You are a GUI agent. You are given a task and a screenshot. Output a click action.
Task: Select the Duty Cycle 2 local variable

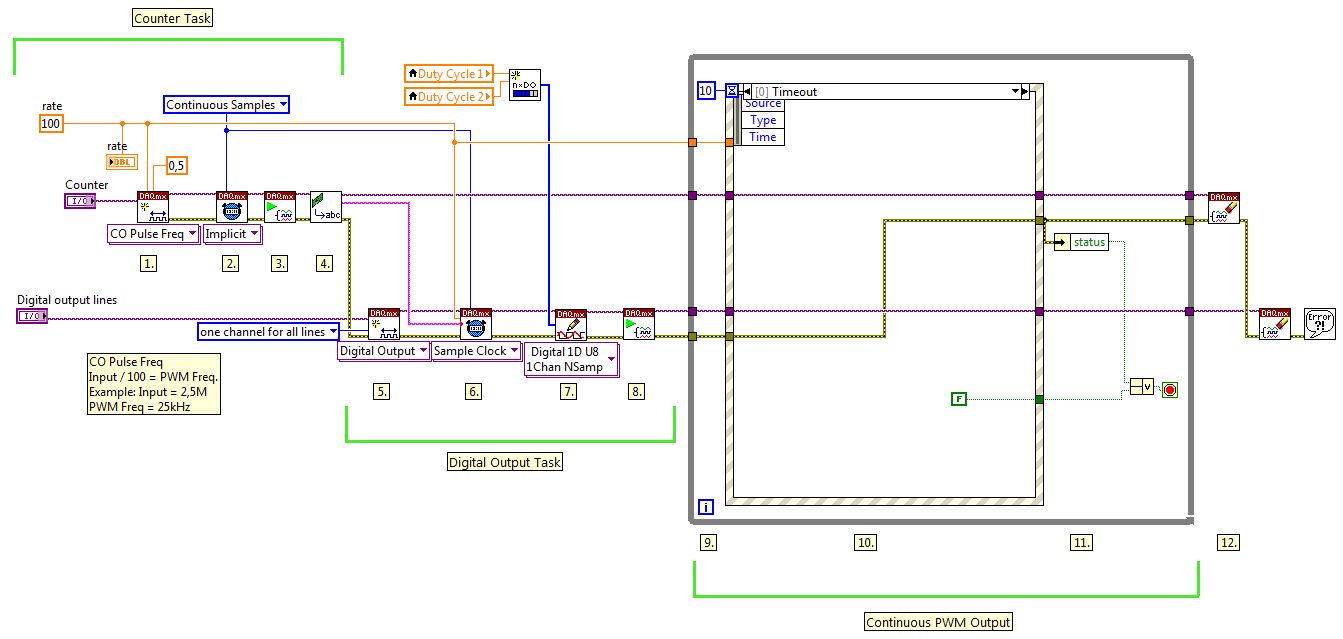(x=449, y=96)
